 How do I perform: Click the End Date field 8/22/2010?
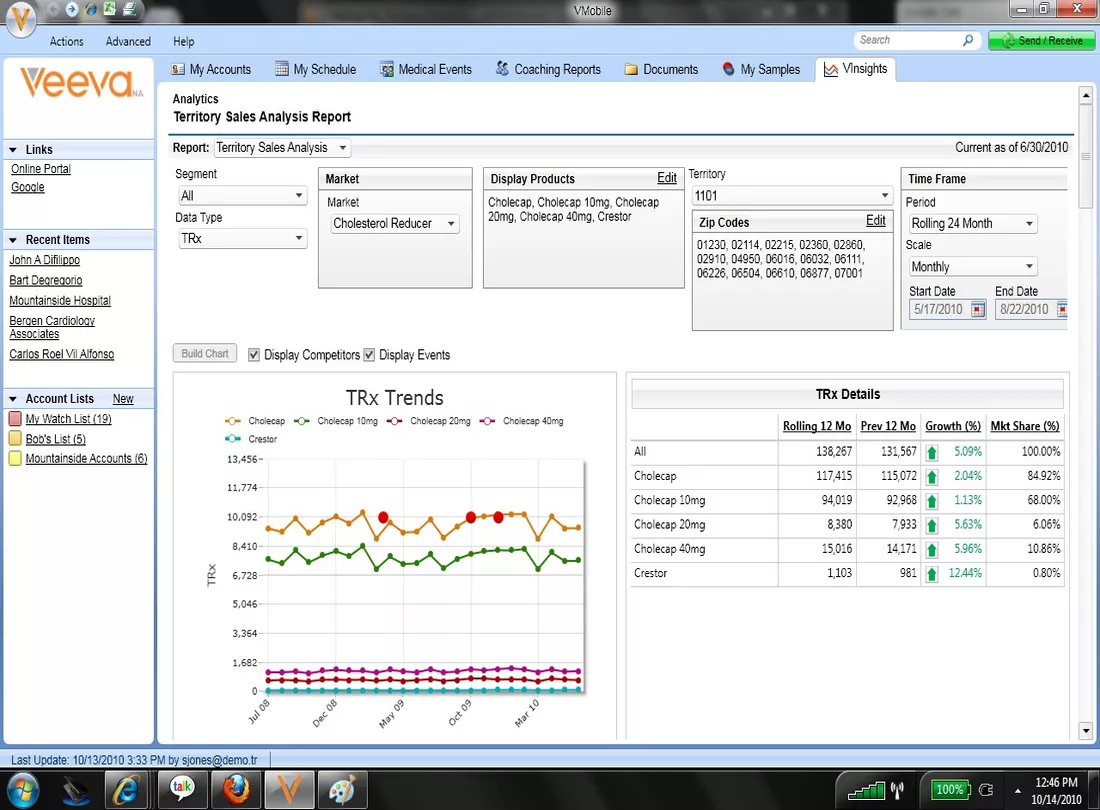1024,309
